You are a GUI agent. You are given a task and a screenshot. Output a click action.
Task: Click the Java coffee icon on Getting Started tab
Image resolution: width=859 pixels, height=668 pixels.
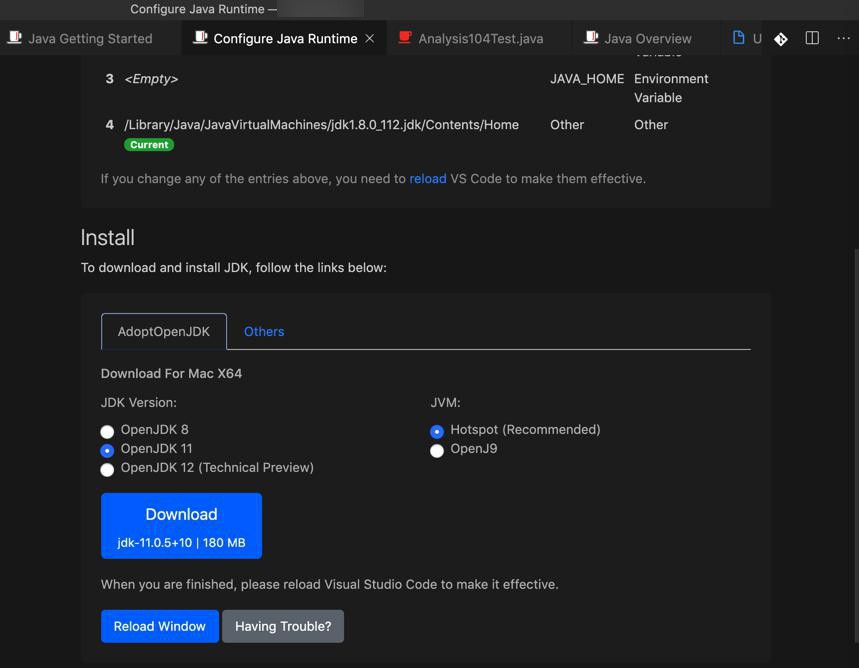click(x=15, y=37)
